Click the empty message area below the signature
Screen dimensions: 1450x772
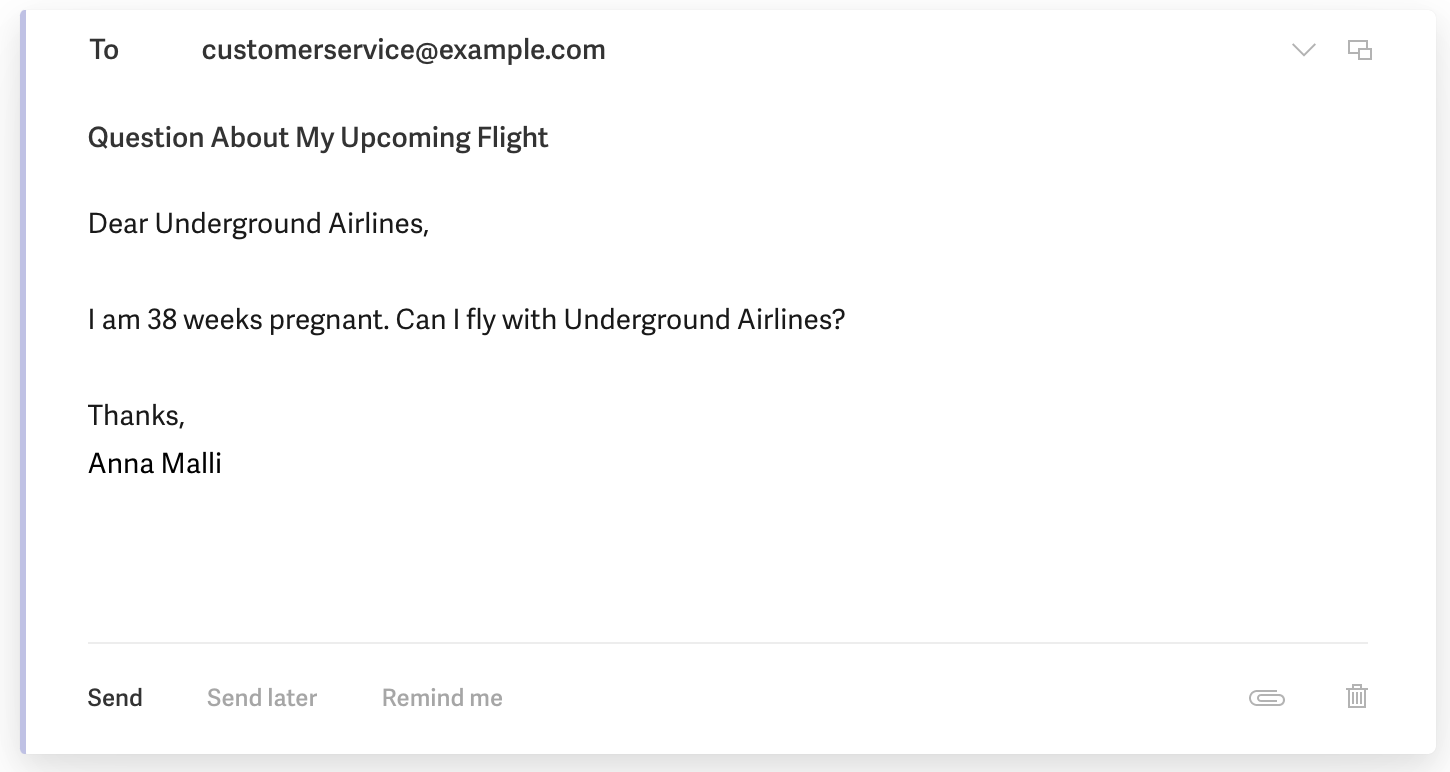pyautogui.click(x=700, y=560)
